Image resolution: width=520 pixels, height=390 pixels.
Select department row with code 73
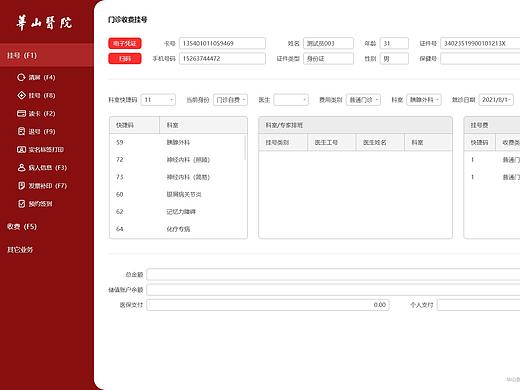coord(177,177)
